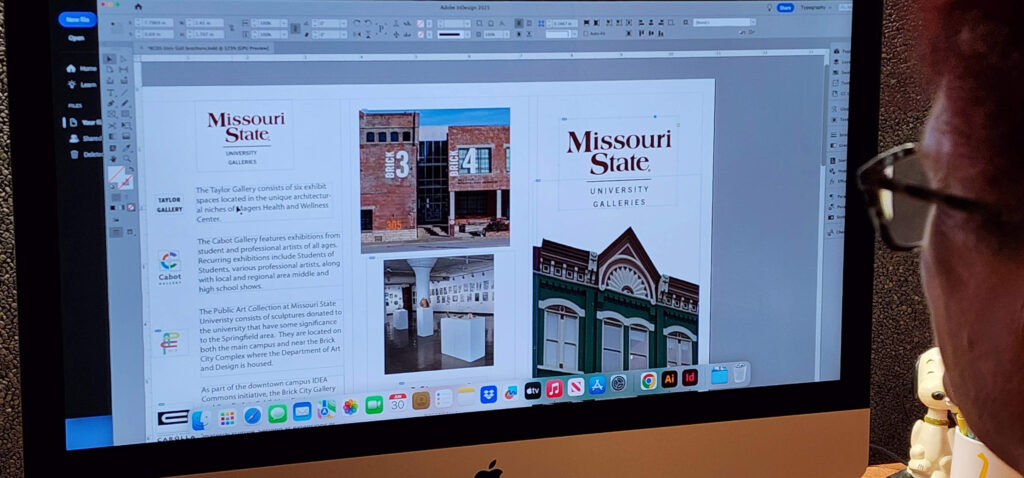This screenshot has width=1024, height=478.
Task: Open the Typography workspace dropdown
Action: 818,7
